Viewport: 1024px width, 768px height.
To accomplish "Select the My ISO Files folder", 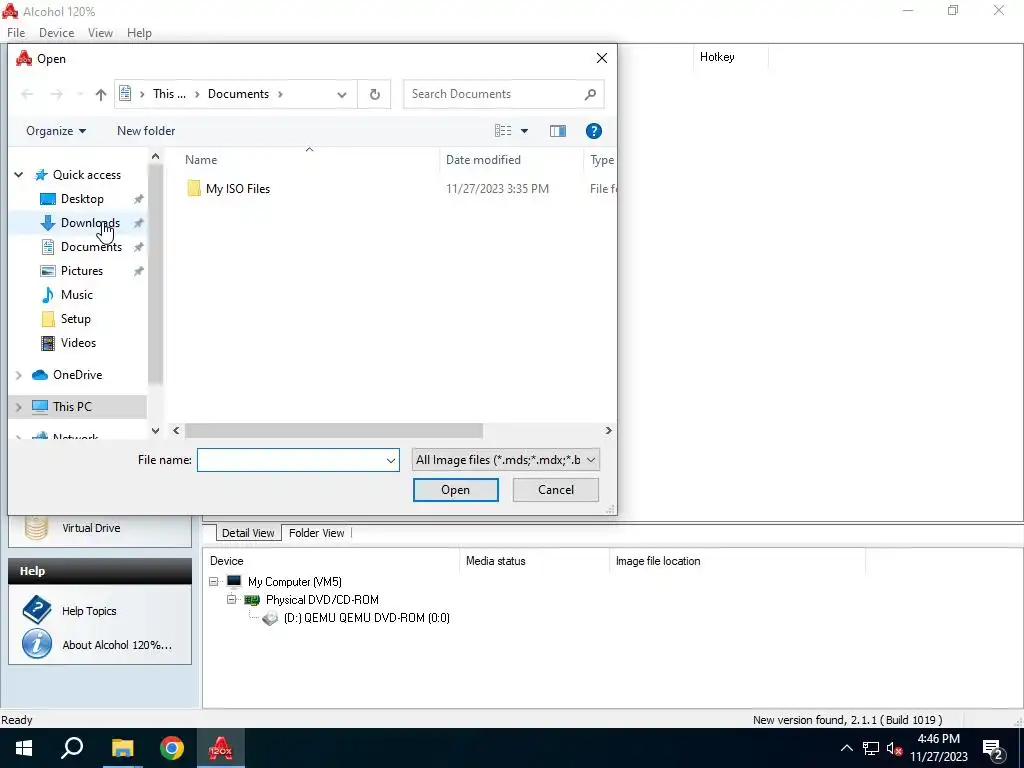I will 238,189.
